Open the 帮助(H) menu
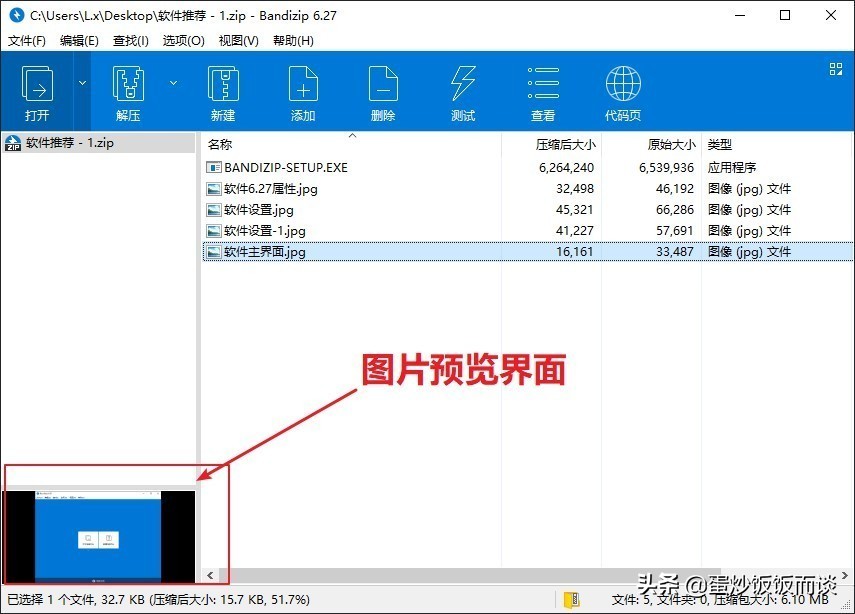The image size is (855, 614). pos(293,41)
